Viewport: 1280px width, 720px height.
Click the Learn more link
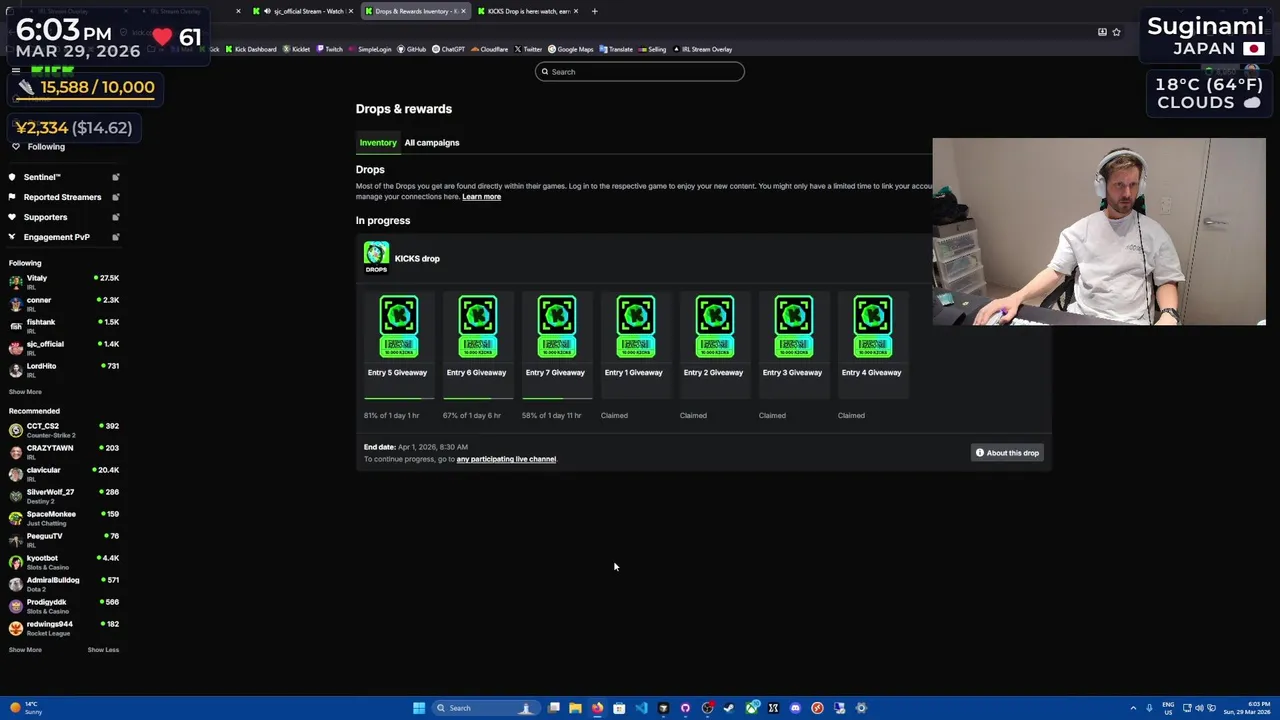pos(481,196)
